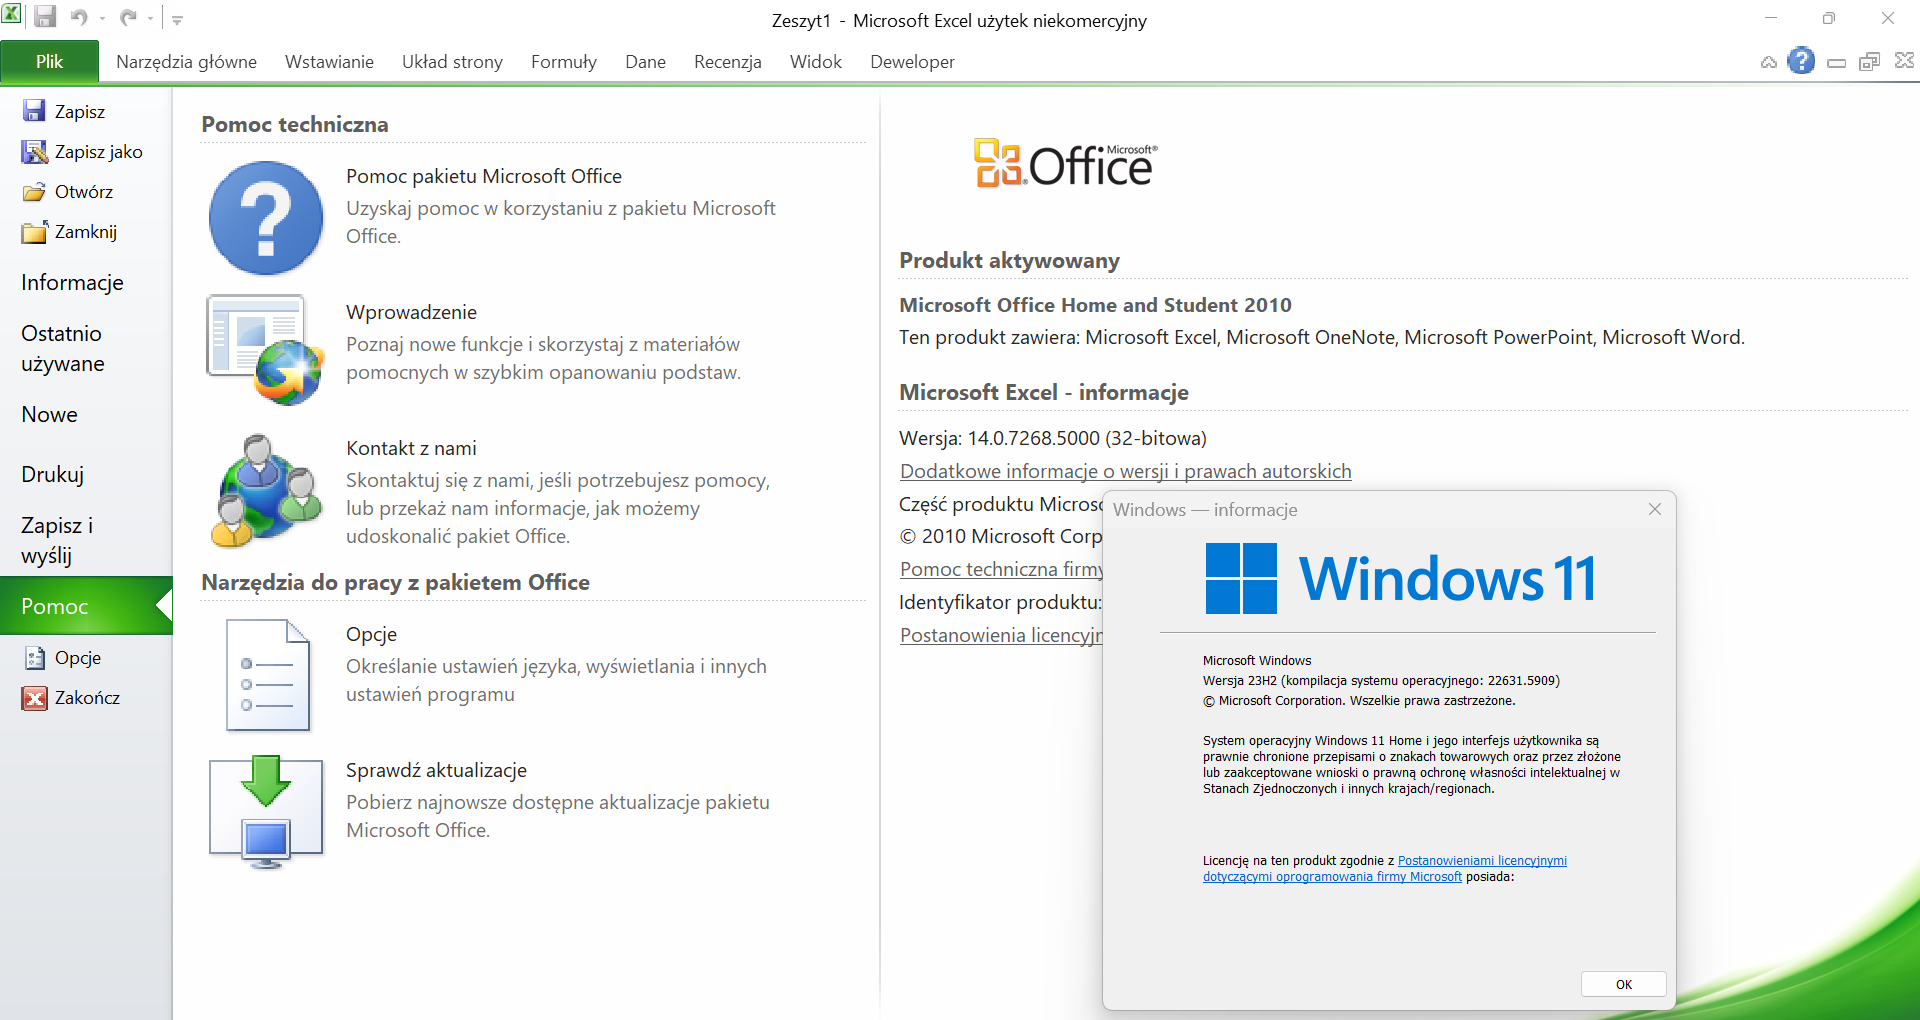The image size is (1920, 1020).
Task: Open the Recenzja ribbon tab
Action: (728, 61)
